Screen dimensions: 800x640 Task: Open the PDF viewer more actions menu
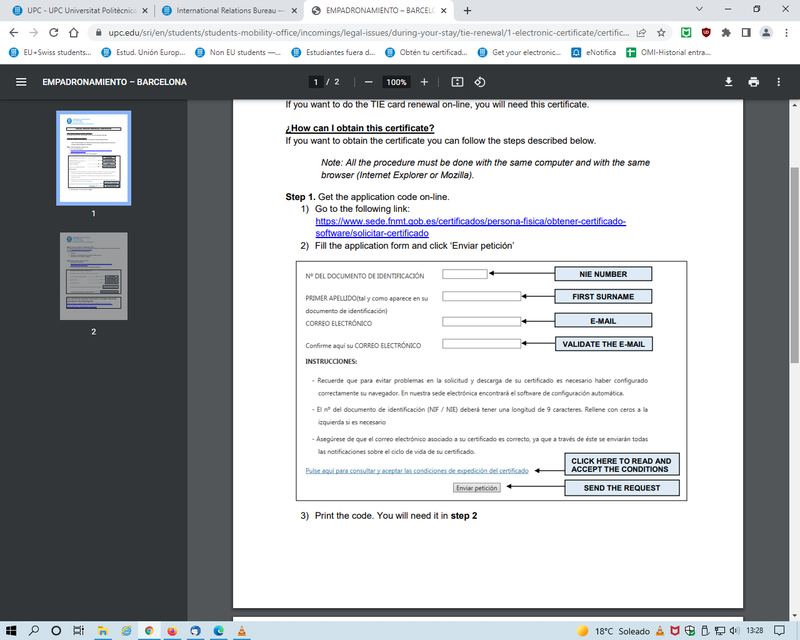pyautogui.click(x=779, y=82)
